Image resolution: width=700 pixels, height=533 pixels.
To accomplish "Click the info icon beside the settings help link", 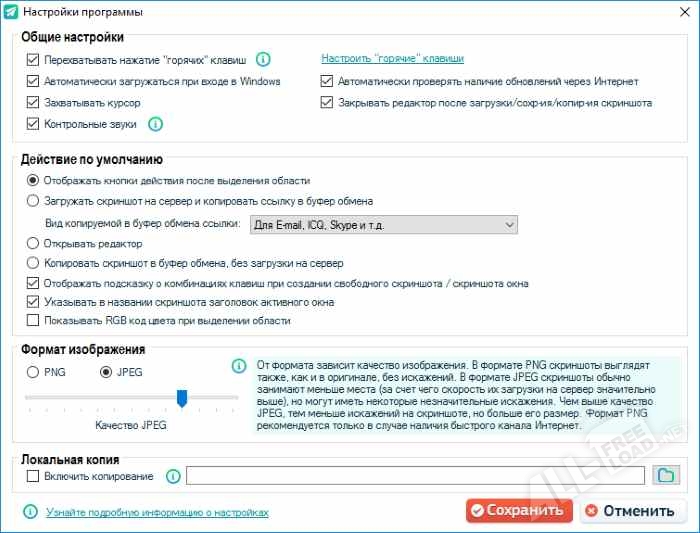I will [30, 512].
